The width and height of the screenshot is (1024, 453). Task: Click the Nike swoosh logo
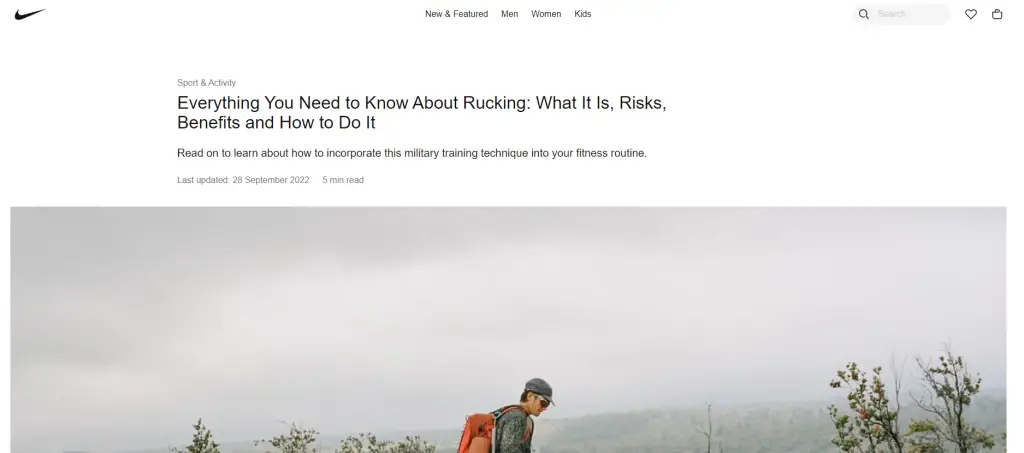click(30, 14)
